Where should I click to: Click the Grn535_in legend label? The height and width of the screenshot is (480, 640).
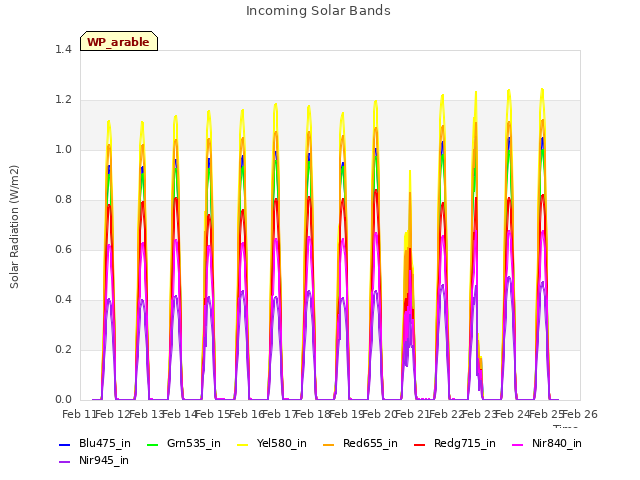point(194,443)
